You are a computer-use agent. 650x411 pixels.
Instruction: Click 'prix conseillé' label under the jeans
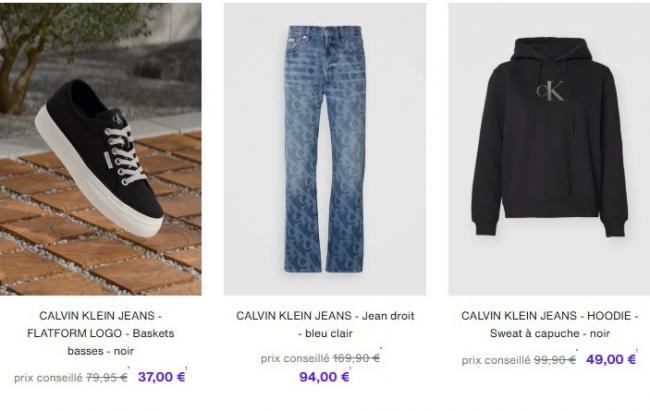coord(295,358)
